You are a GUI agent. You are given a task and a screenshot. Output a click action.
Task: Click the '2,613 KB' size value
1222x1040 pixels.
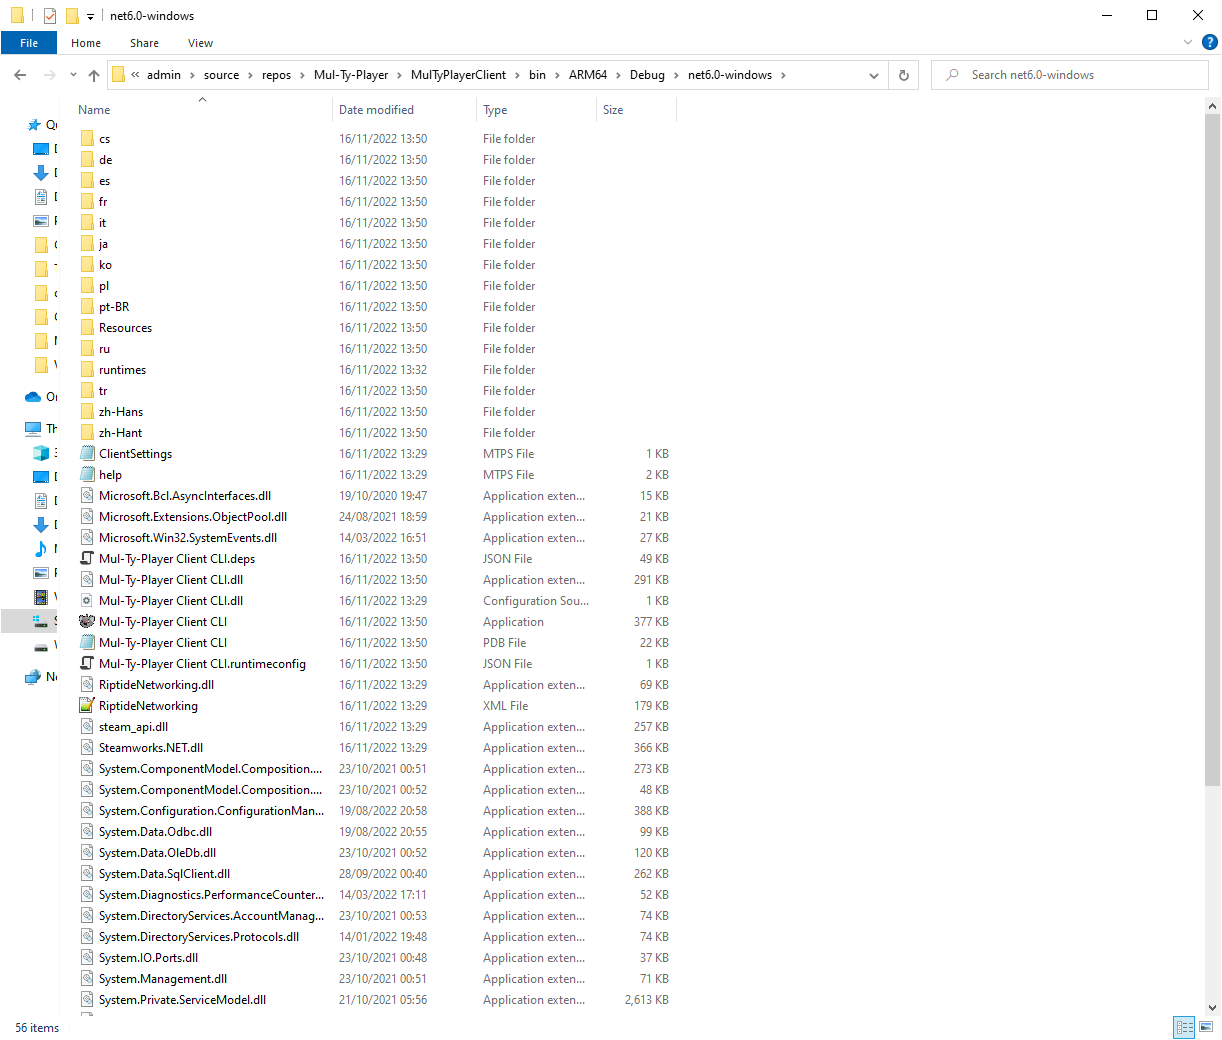coord(647,1000)
